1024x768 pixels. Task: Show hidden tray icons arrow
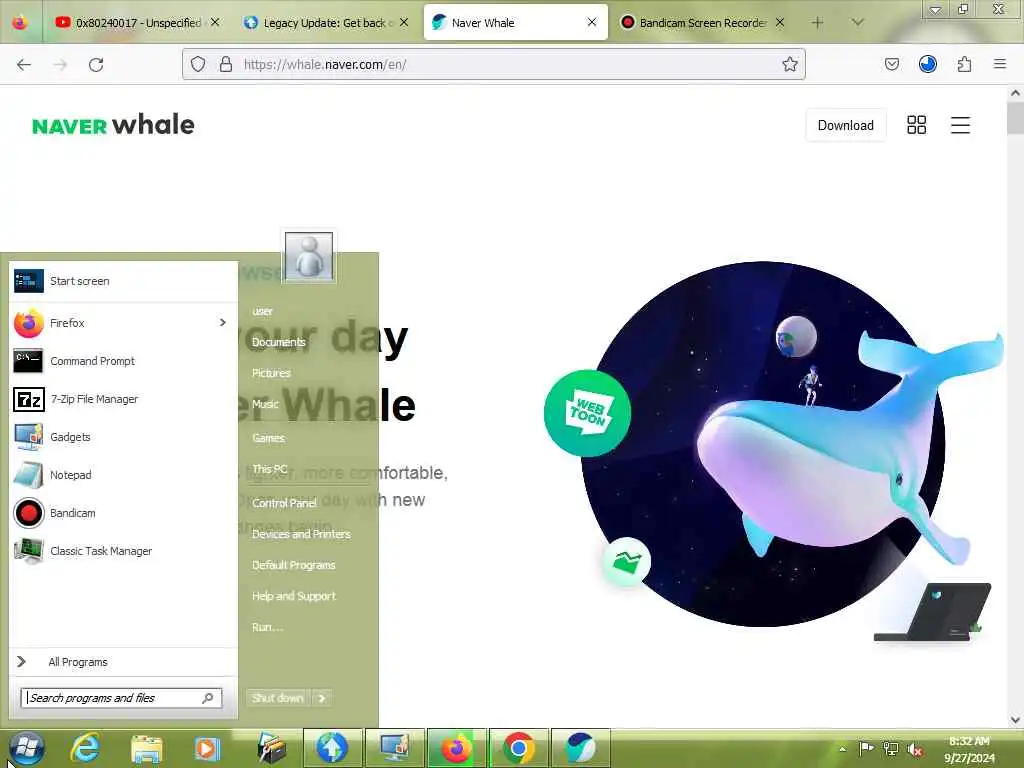click(842, 749)
